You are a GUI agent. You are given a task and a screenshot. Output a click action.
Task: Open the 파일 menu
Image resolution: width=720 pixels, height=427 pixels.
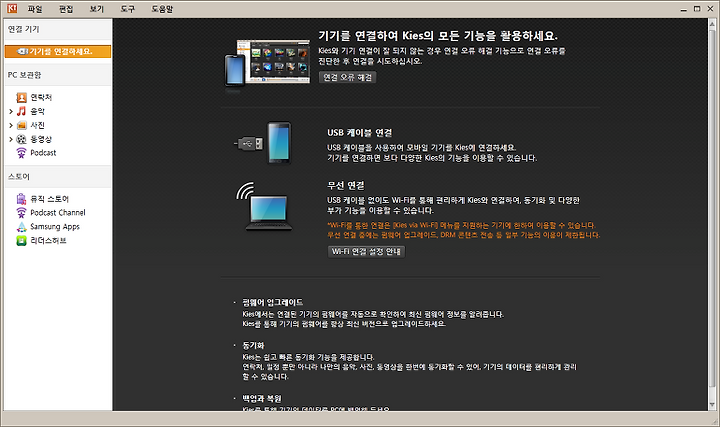tap(34, 9)
